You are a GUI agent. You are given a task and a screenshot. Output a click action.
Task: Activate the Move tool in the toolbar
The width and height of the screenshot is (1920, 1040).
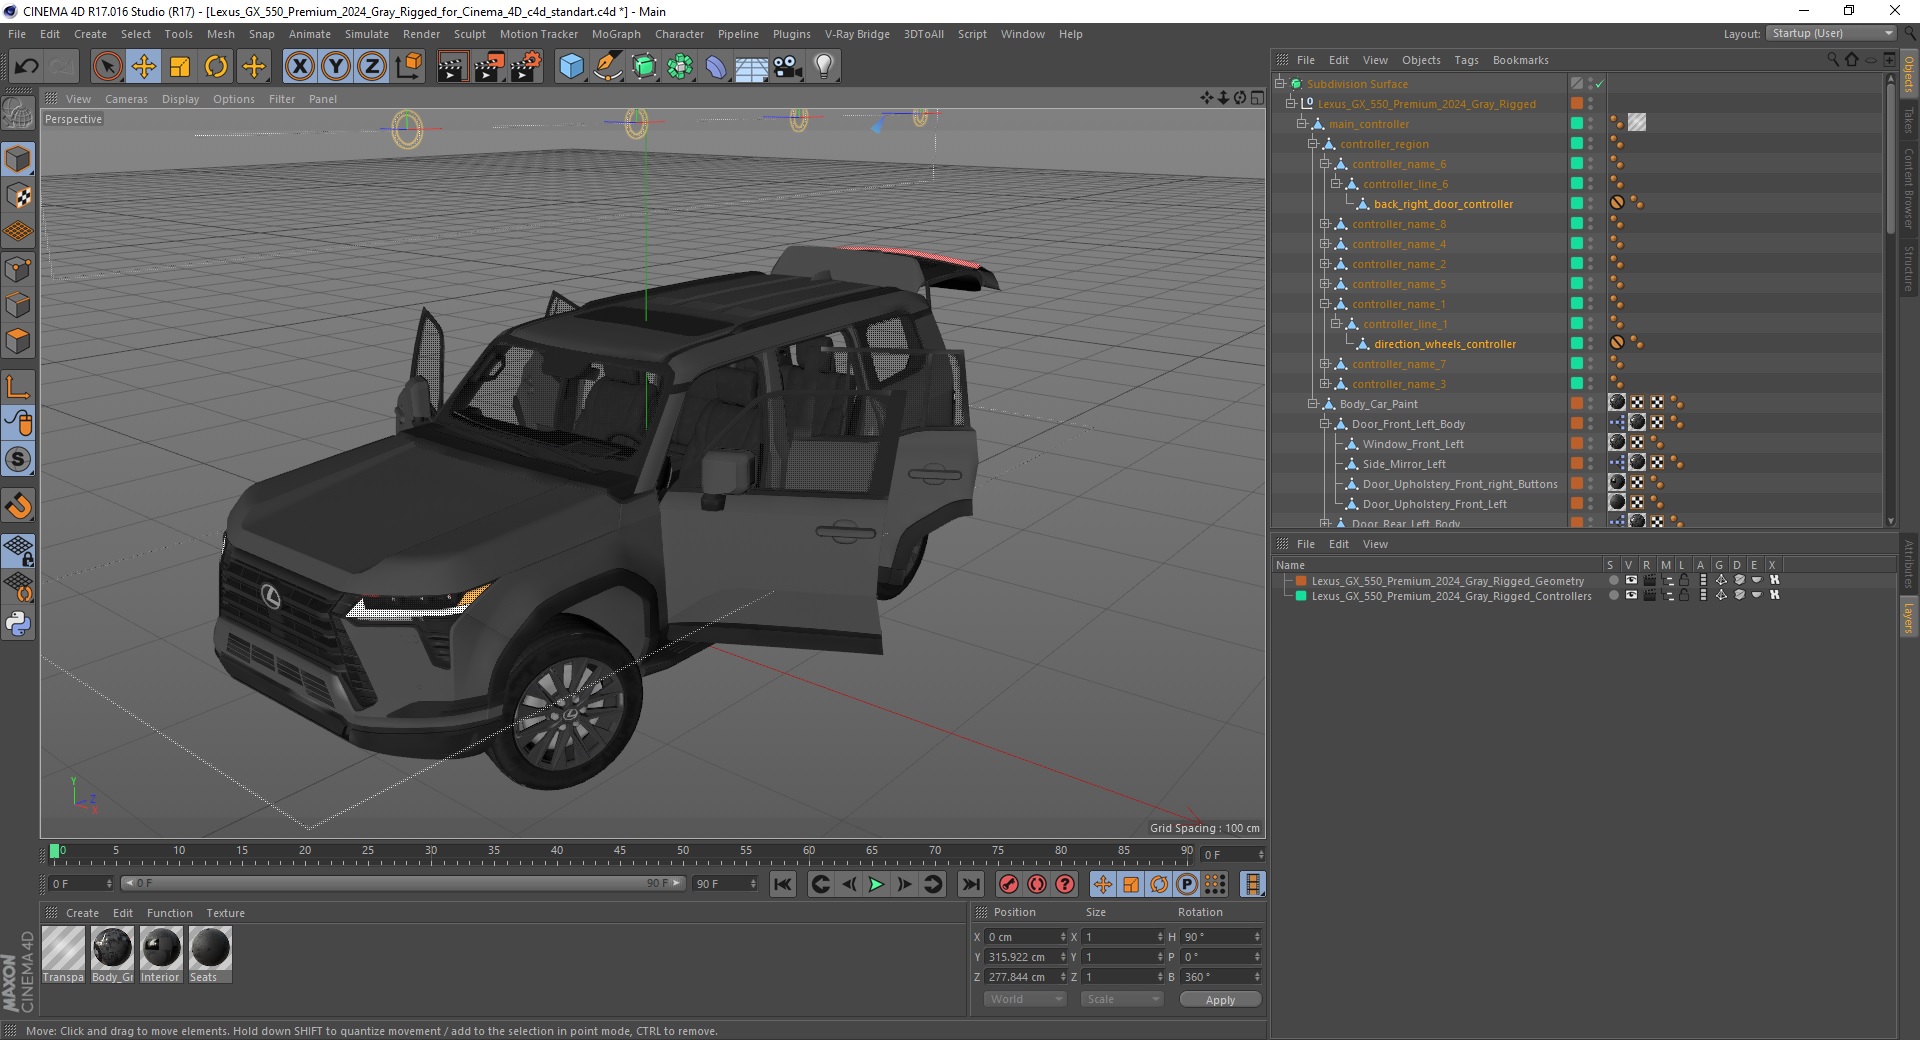click(144, 67)
